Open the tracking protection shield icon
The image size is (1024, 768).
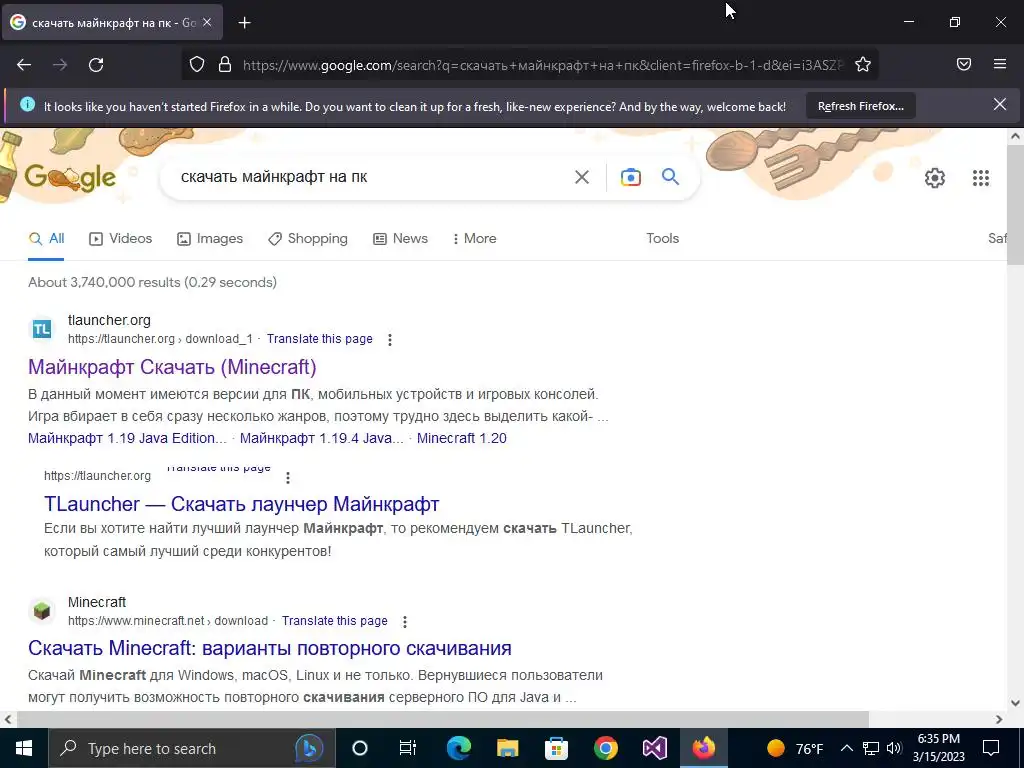tap(197, 65)
